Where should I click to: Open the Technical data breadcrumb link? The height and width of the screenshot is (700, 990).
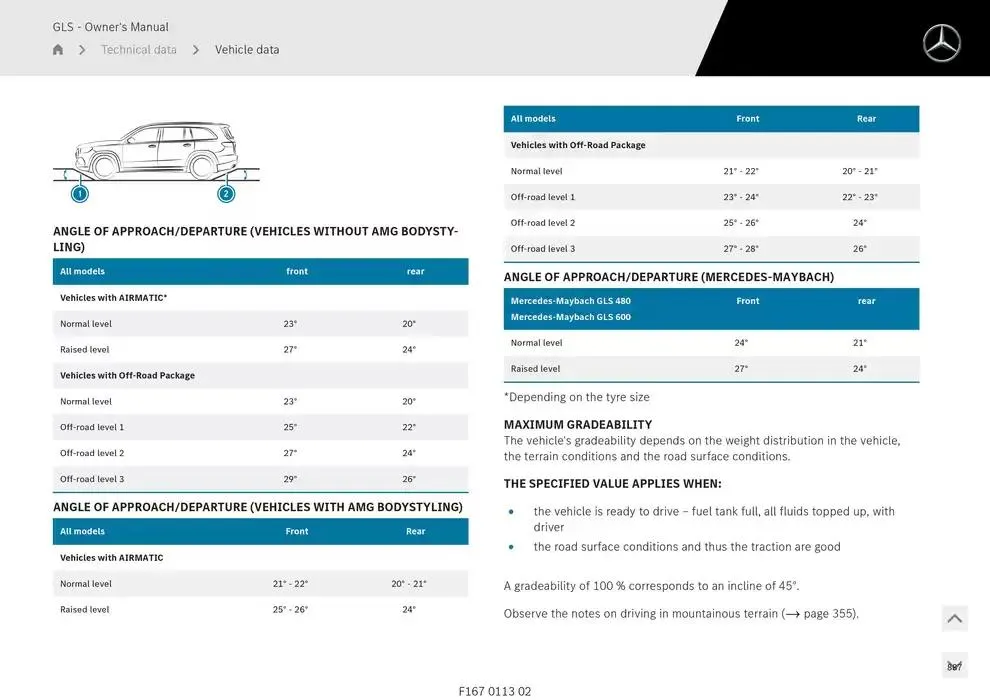click(x=139, y=49)
